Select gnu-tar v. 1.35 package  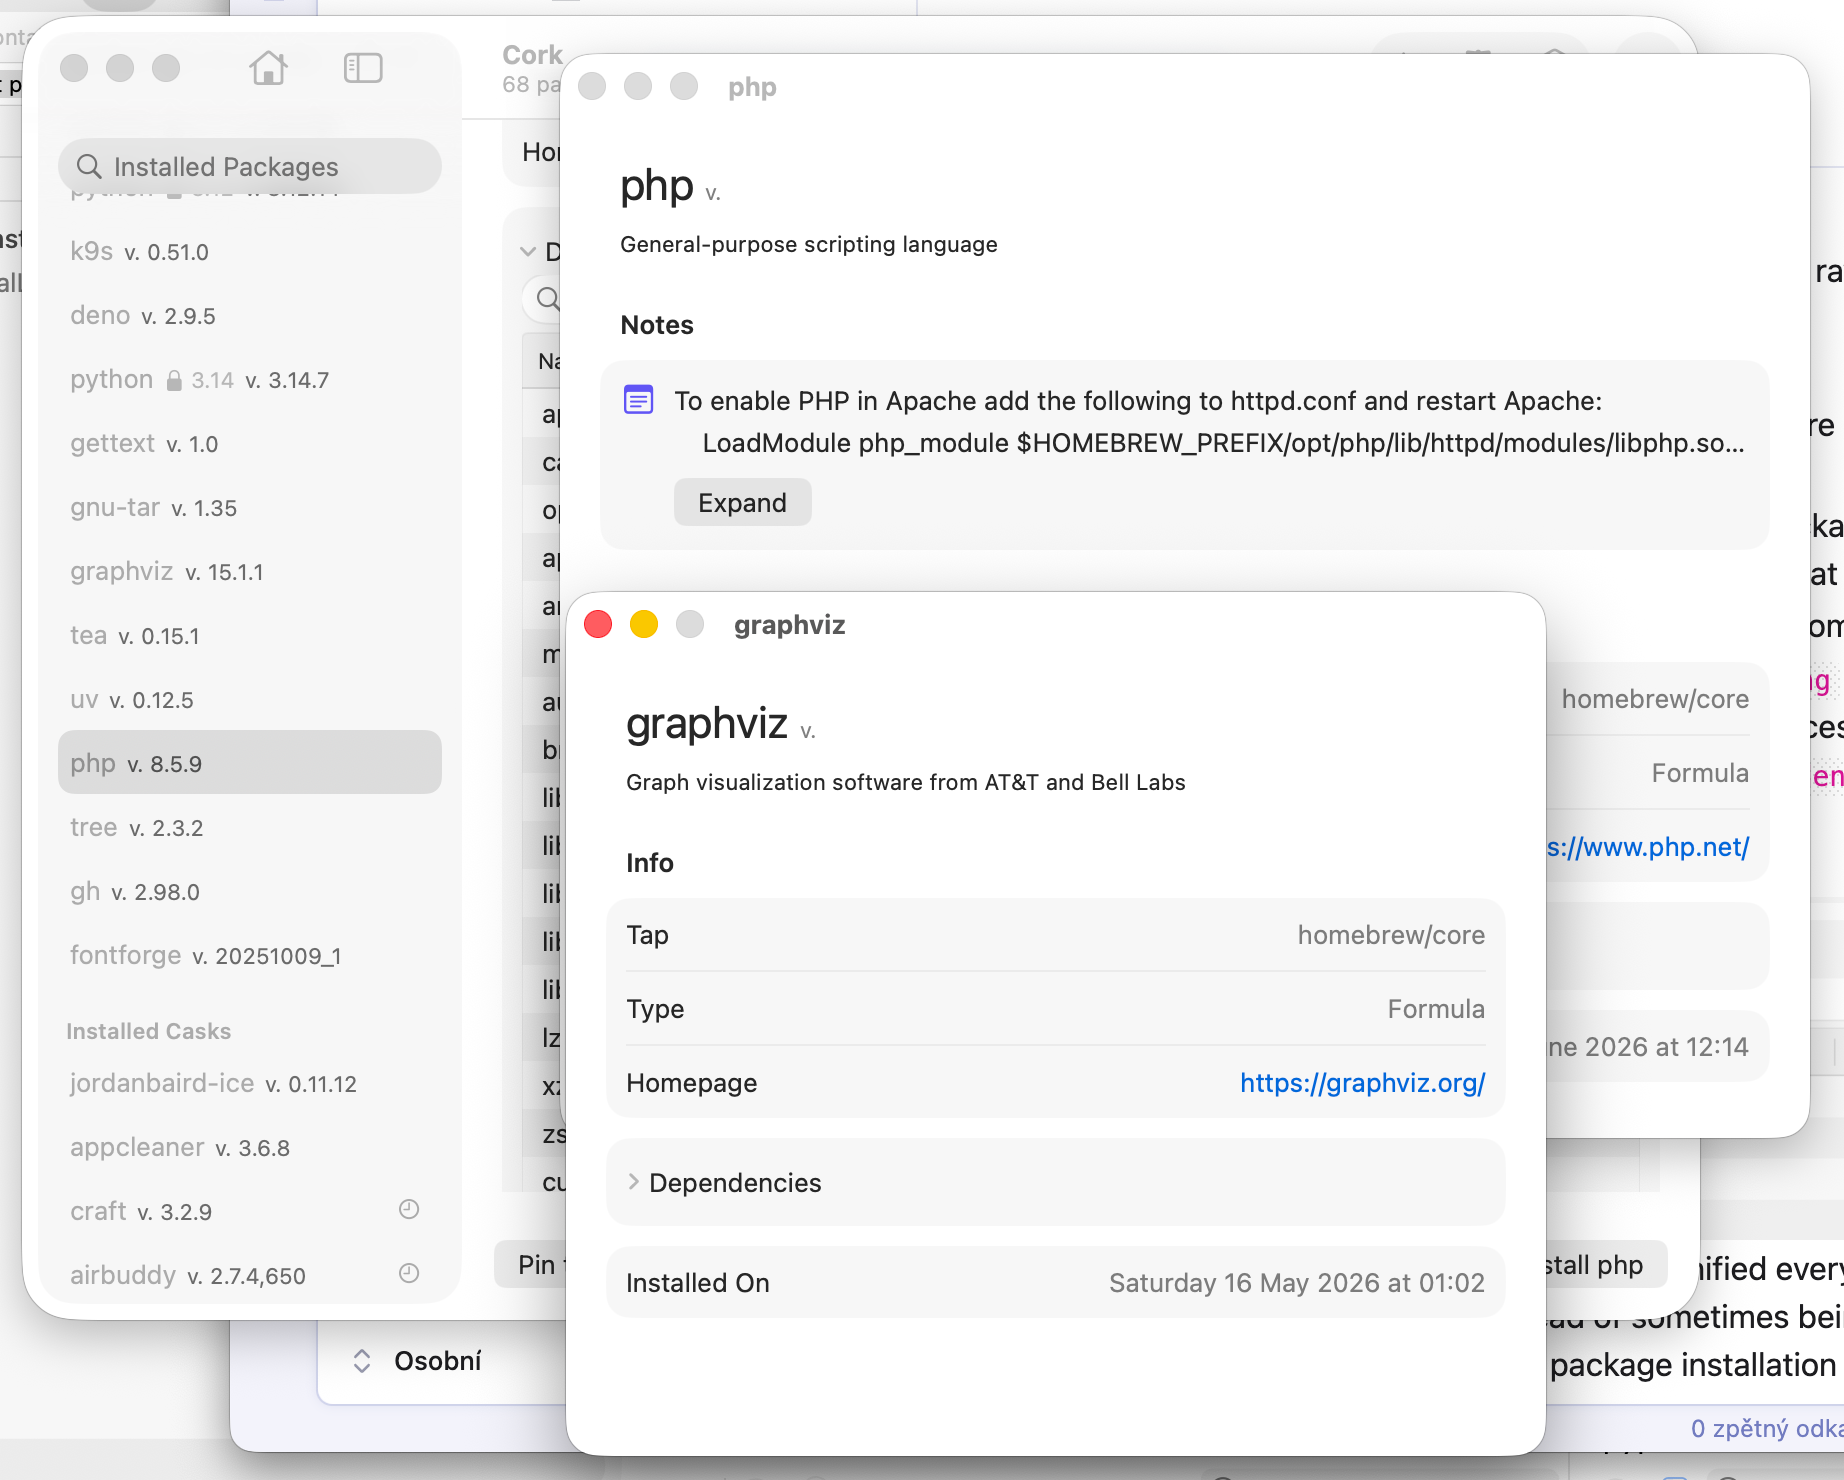[250, 507]
